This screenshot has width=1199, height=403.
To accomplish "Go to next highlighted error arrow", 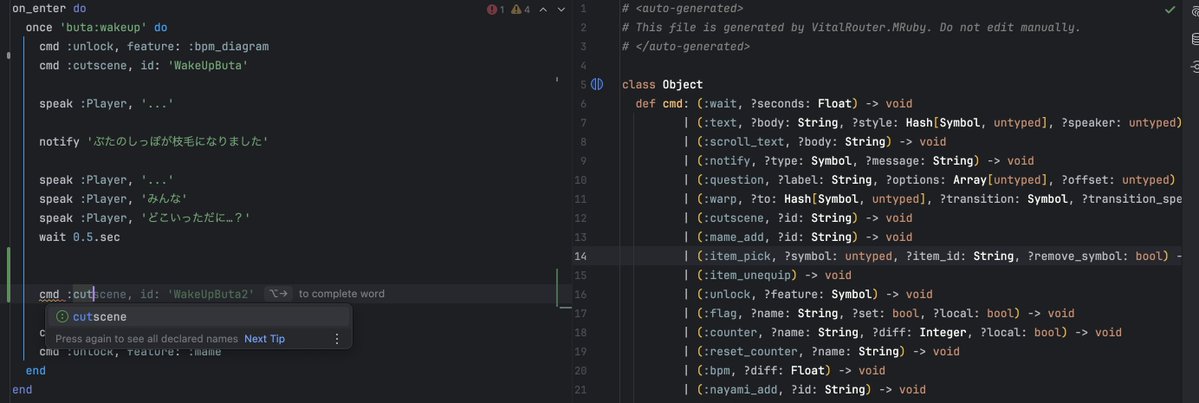I will (562, 9).
